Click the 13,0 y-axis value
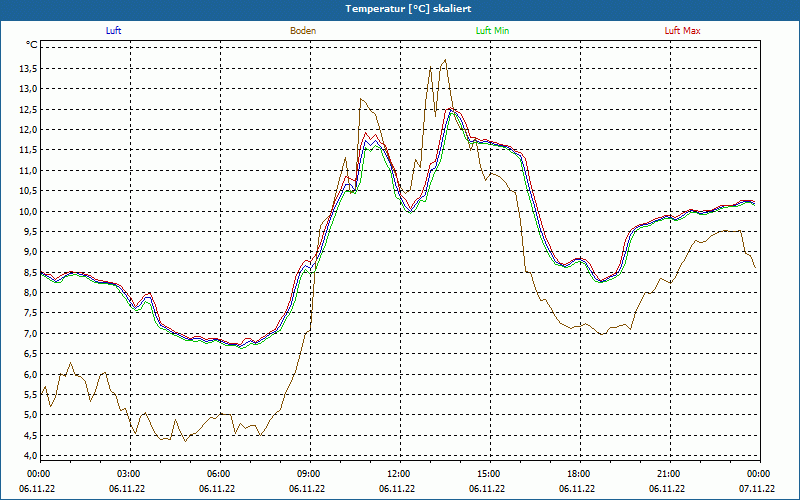Image resolution: width=800 pixels, height=500 pixels. (29, 89)
